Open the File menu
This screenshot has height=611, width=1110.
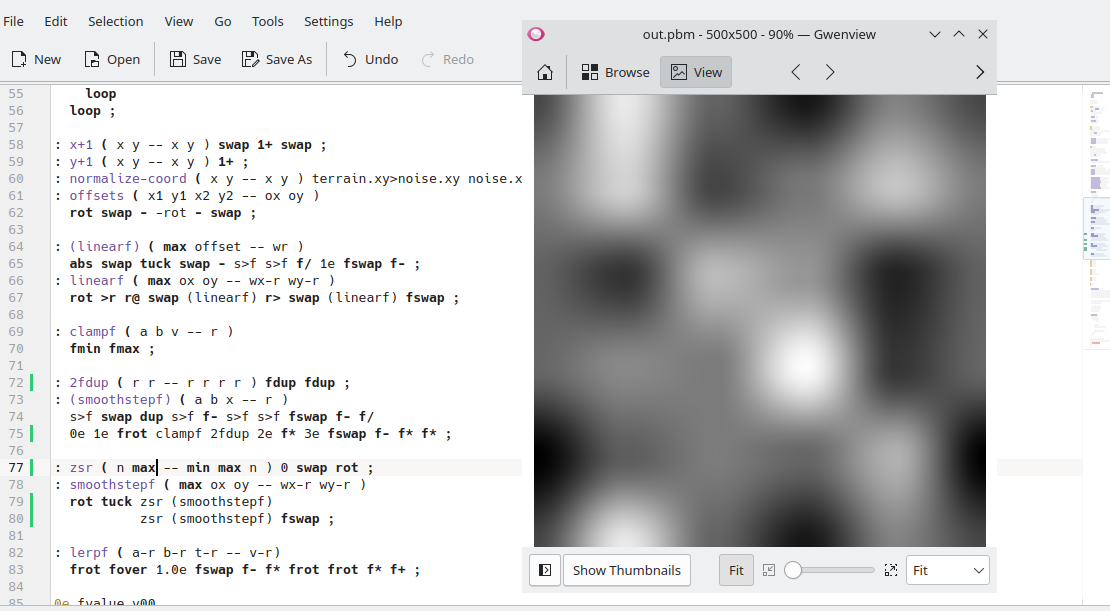13,21
